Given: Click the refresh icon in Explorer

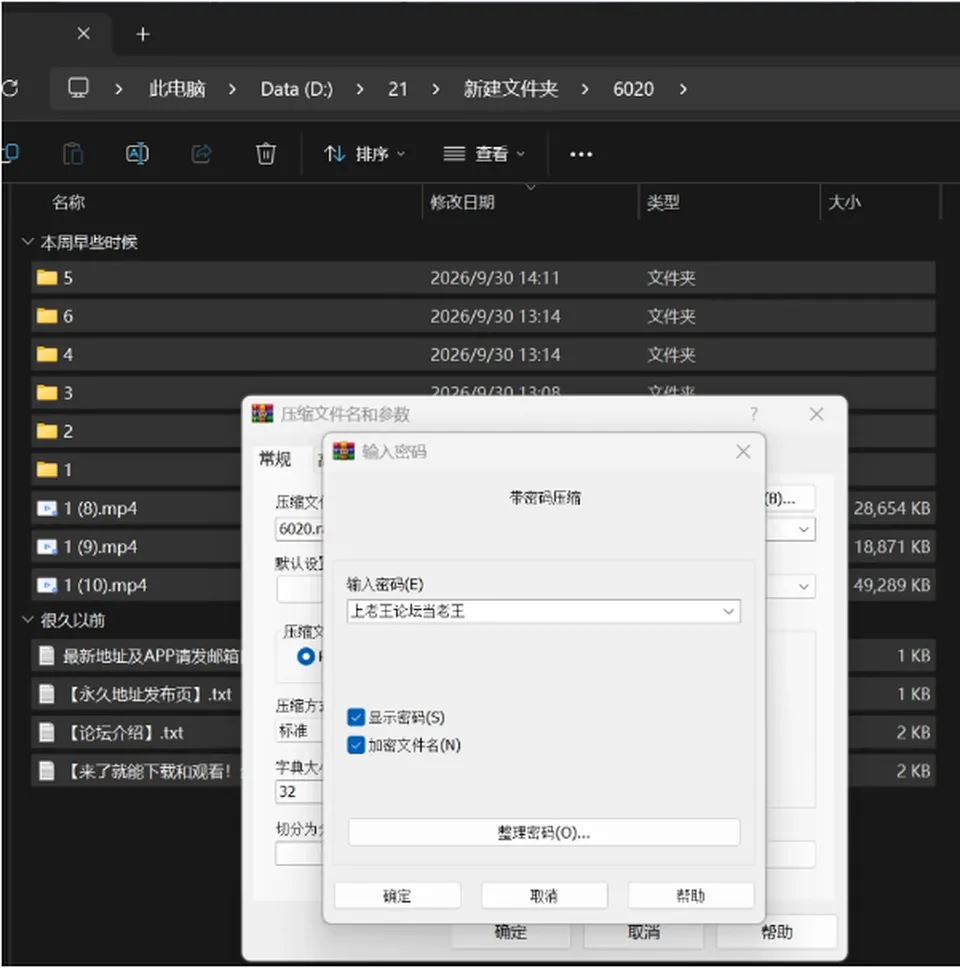Looking at the screenshot, I should click(x=9, y=88).
